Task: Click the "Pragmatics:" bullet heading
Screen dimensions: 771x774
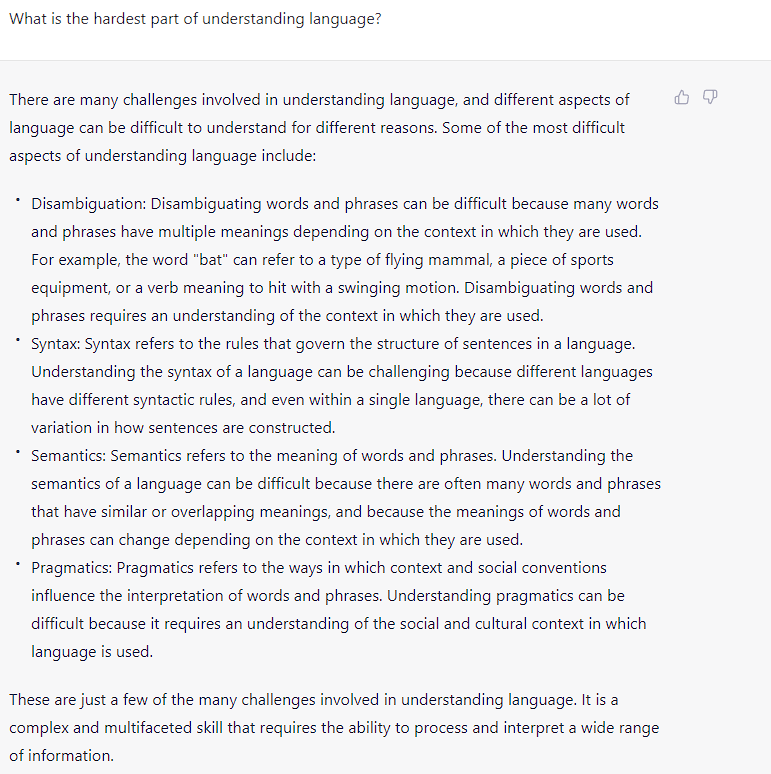Action: [x=72, y=568]
